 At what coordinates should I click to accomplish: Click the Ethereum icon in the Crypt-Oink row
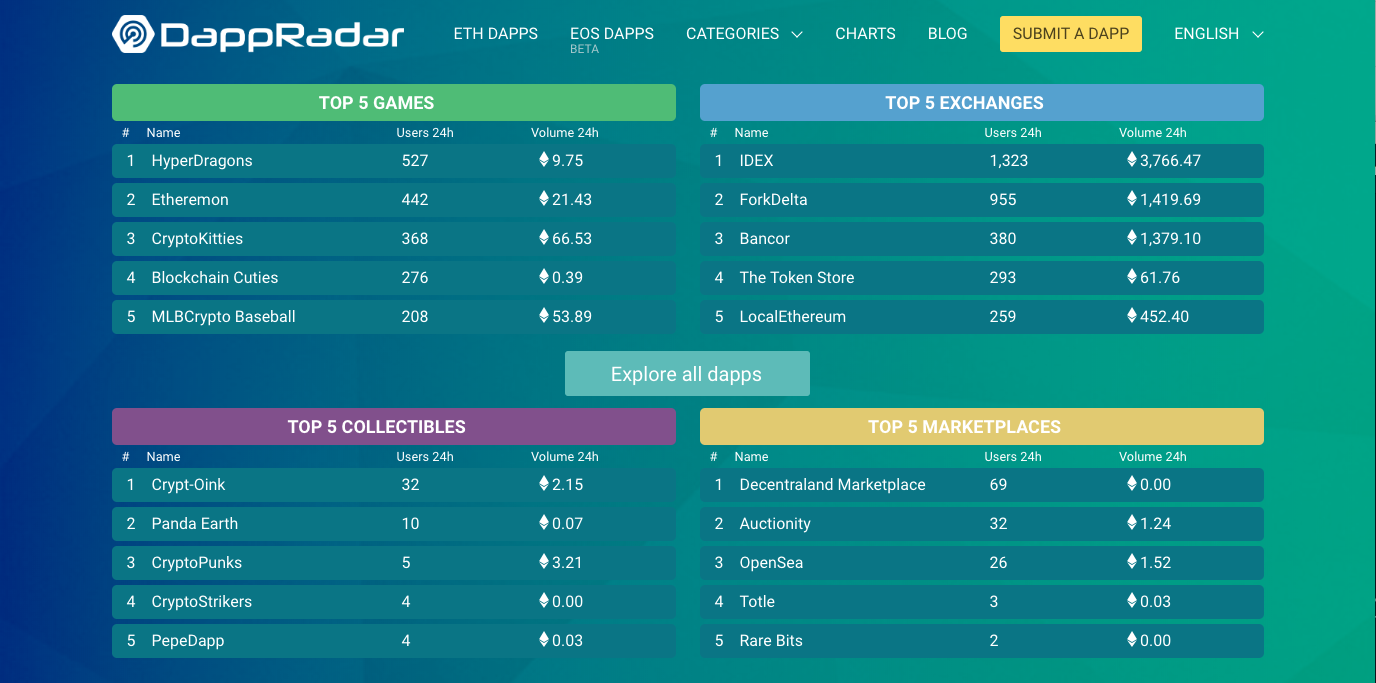tap(544, 484)
